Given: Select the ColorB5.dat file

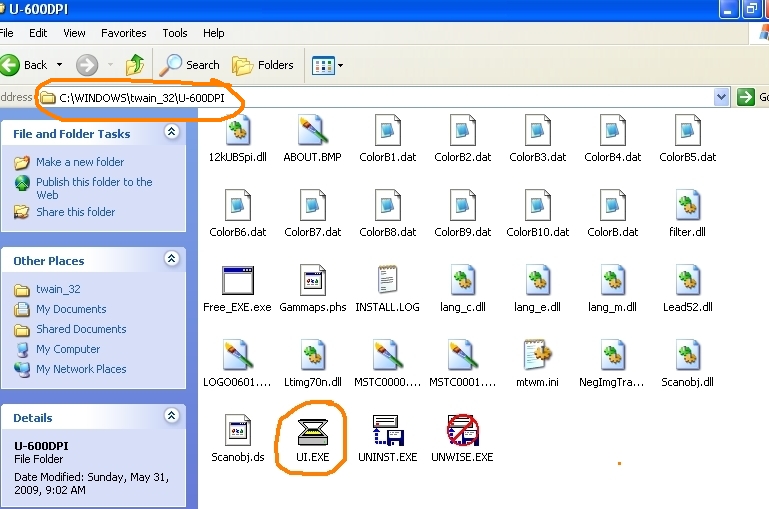Looking at the screenshot, I should [688, 138].
